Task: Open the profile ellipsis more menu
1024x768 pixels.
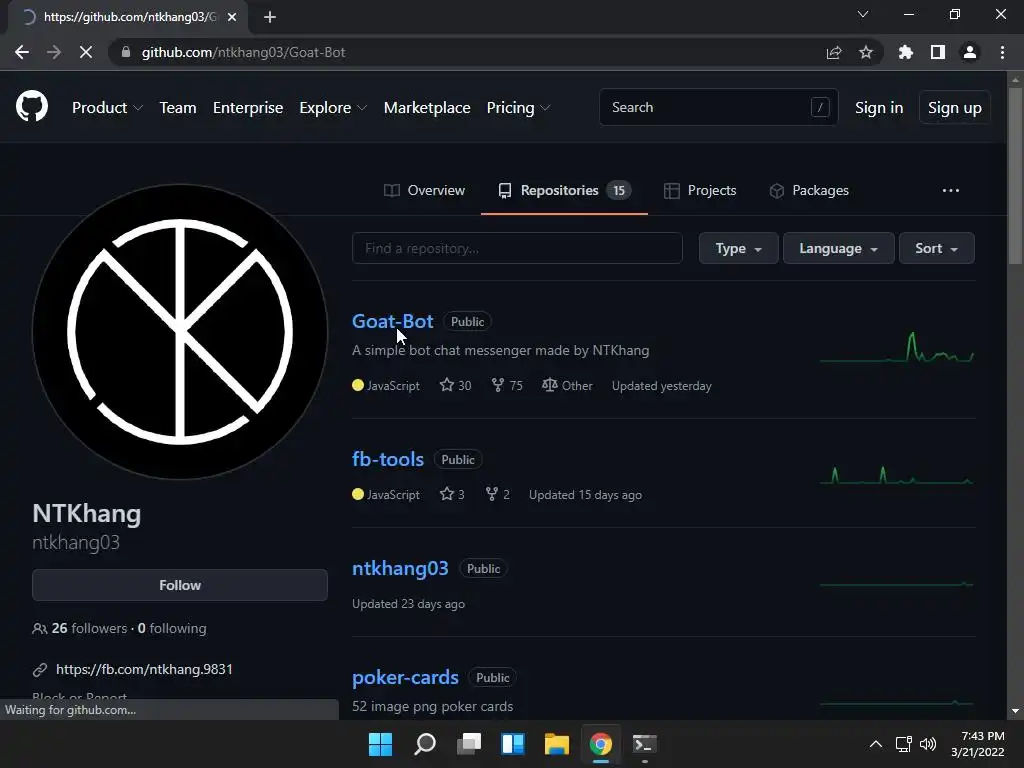Action: [951, 190]
